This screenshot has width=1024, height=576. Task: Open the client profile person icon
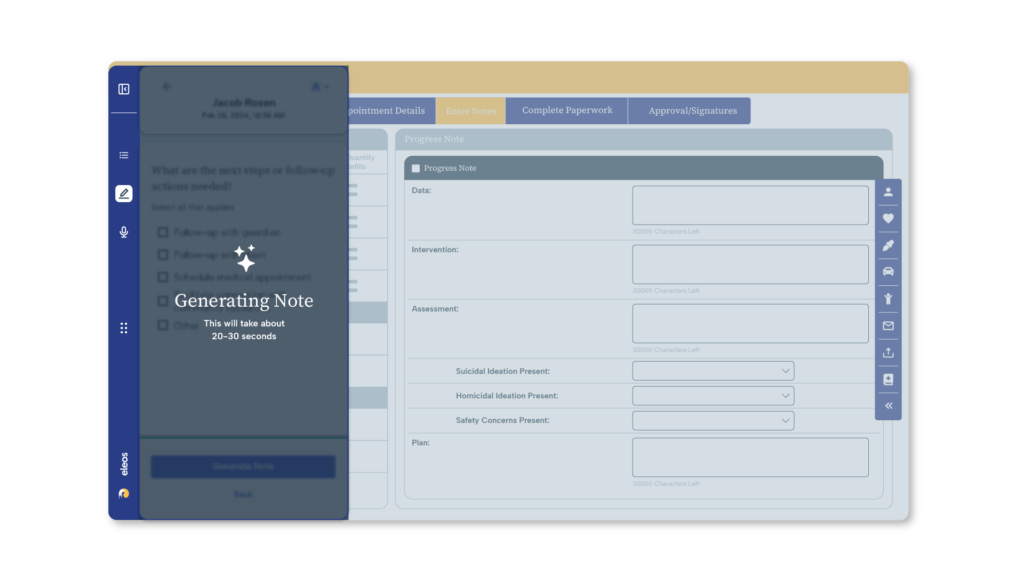888,193
